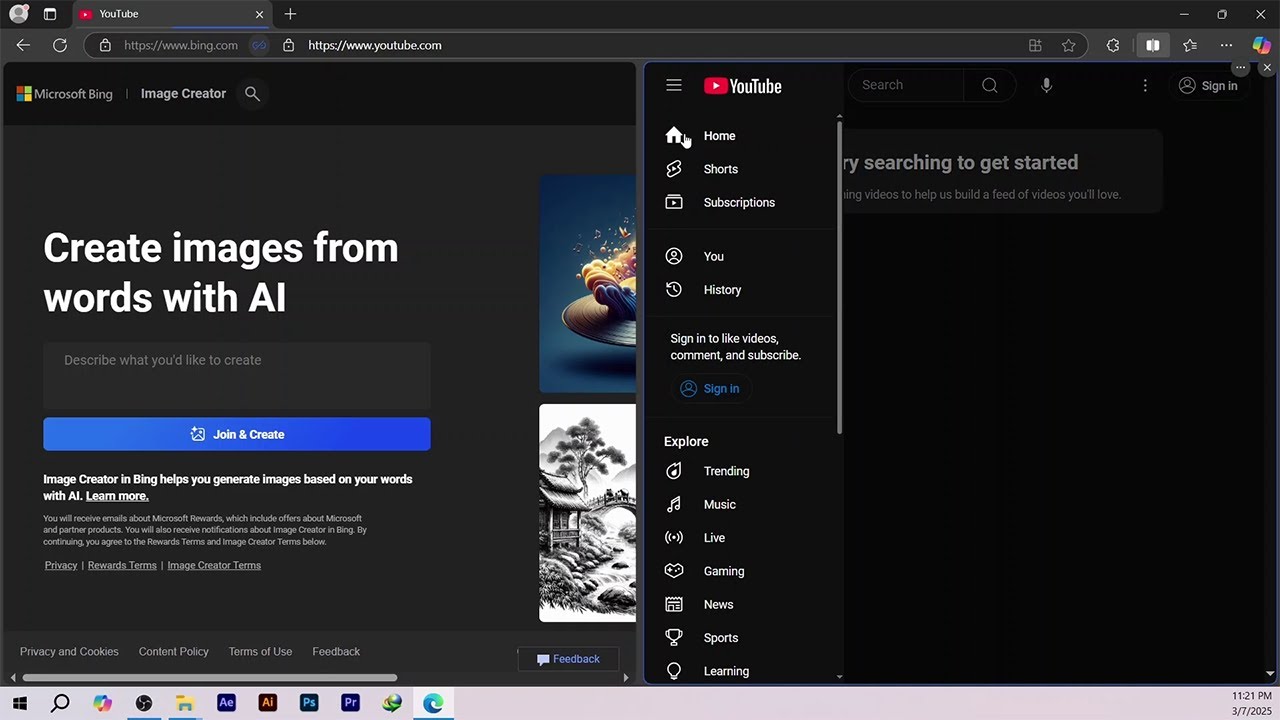Click the bing.com address in split view
Screen dimensions: 1280x720
[x=181, y=45]
